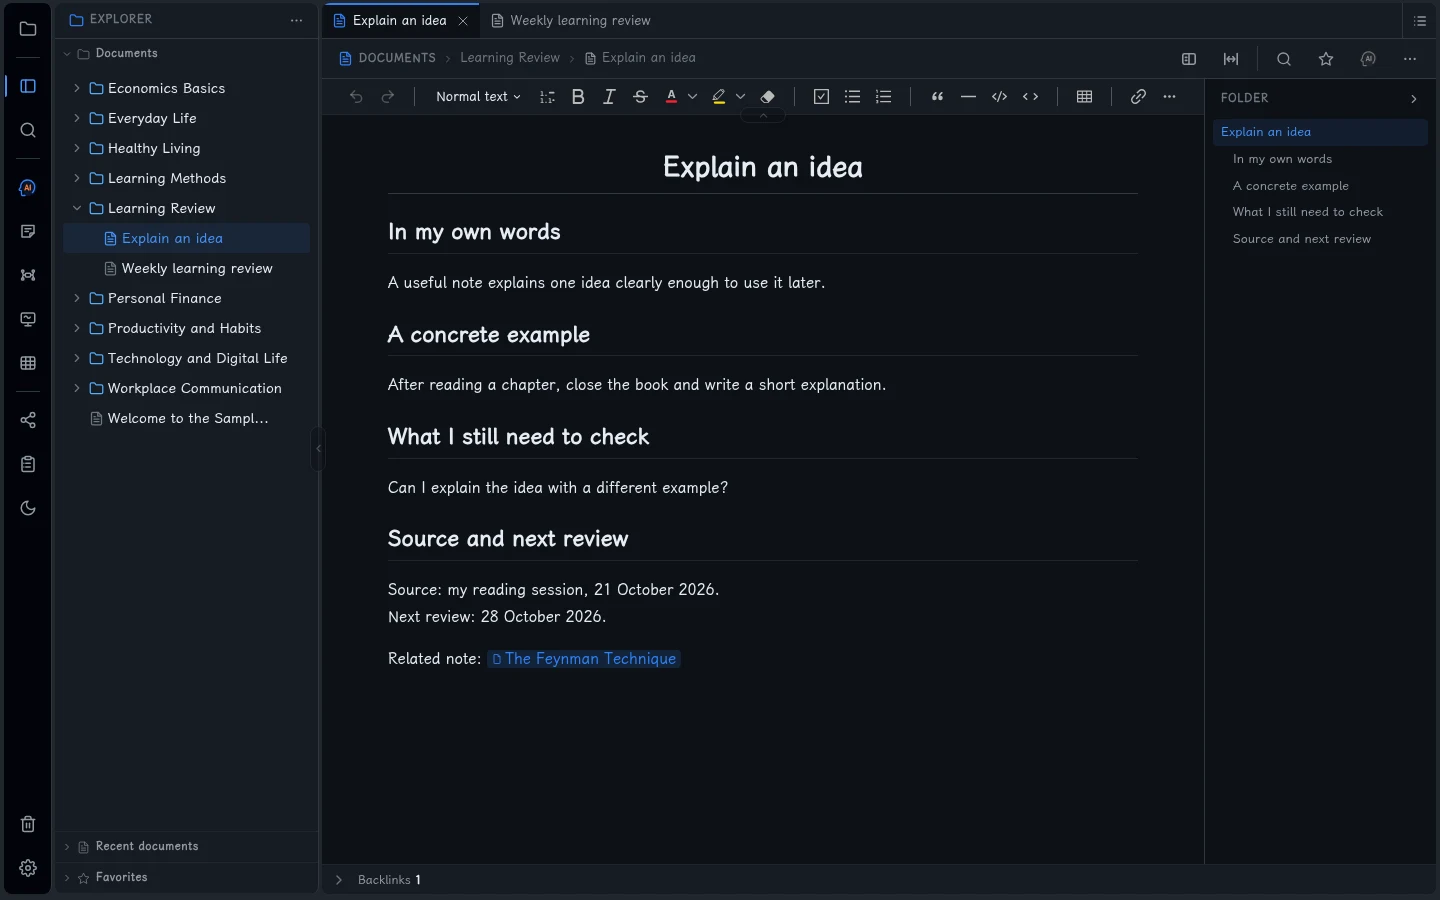Jump to Source and next review in outline

coord(1302,239)
